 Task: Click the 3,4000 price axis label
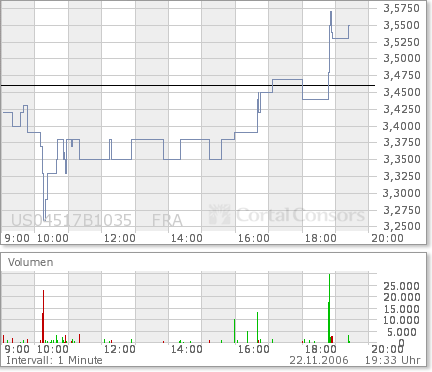pos(402,126)
